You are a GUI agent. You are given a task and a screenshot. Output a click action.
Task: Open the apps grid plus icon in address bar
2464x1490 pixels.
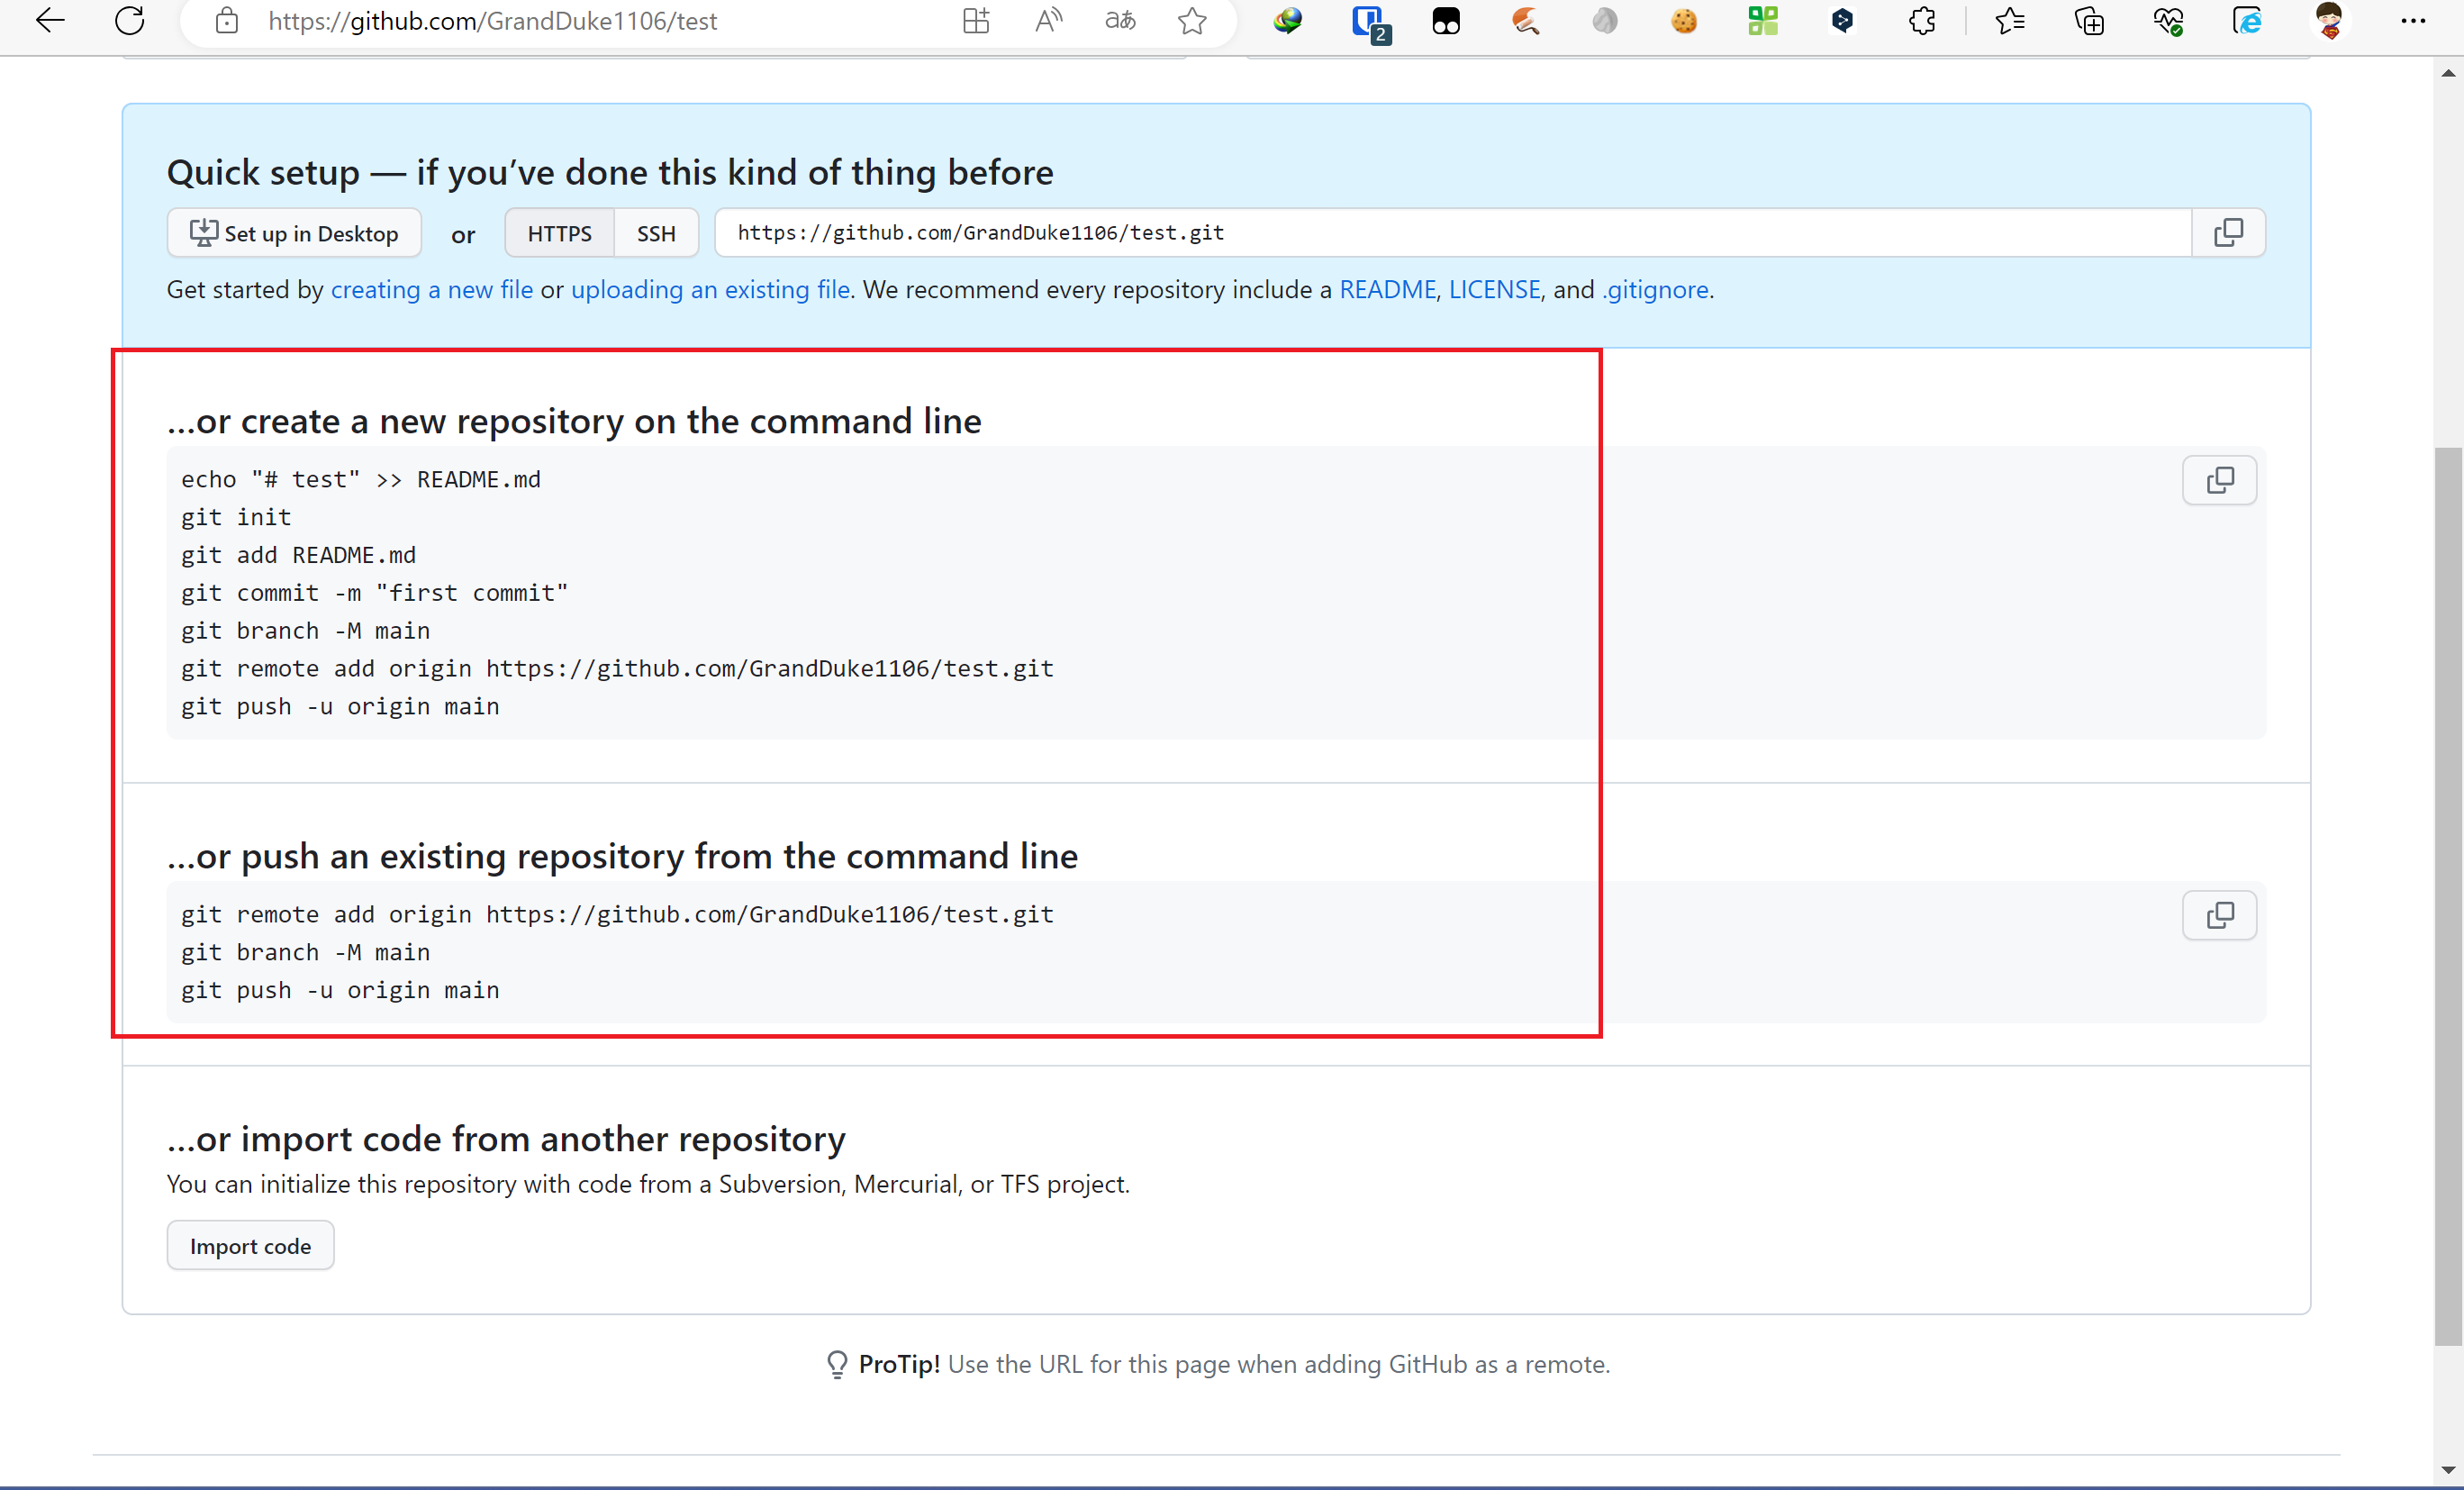pos(976,21)
